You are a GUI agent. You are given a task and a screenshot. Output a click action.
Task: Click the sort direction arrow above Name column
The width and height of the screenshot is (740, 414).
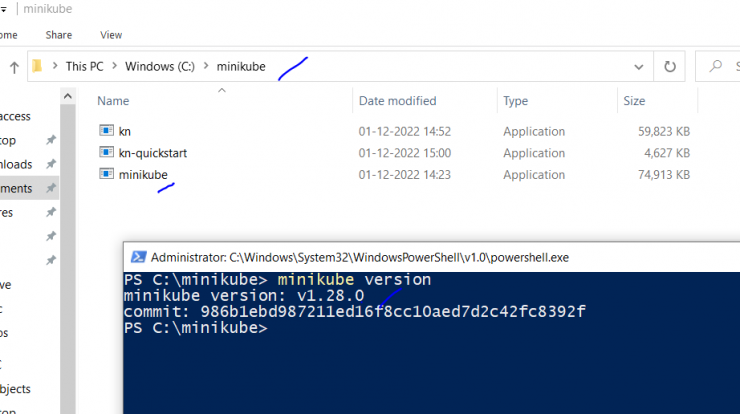[x=222, y=90]
